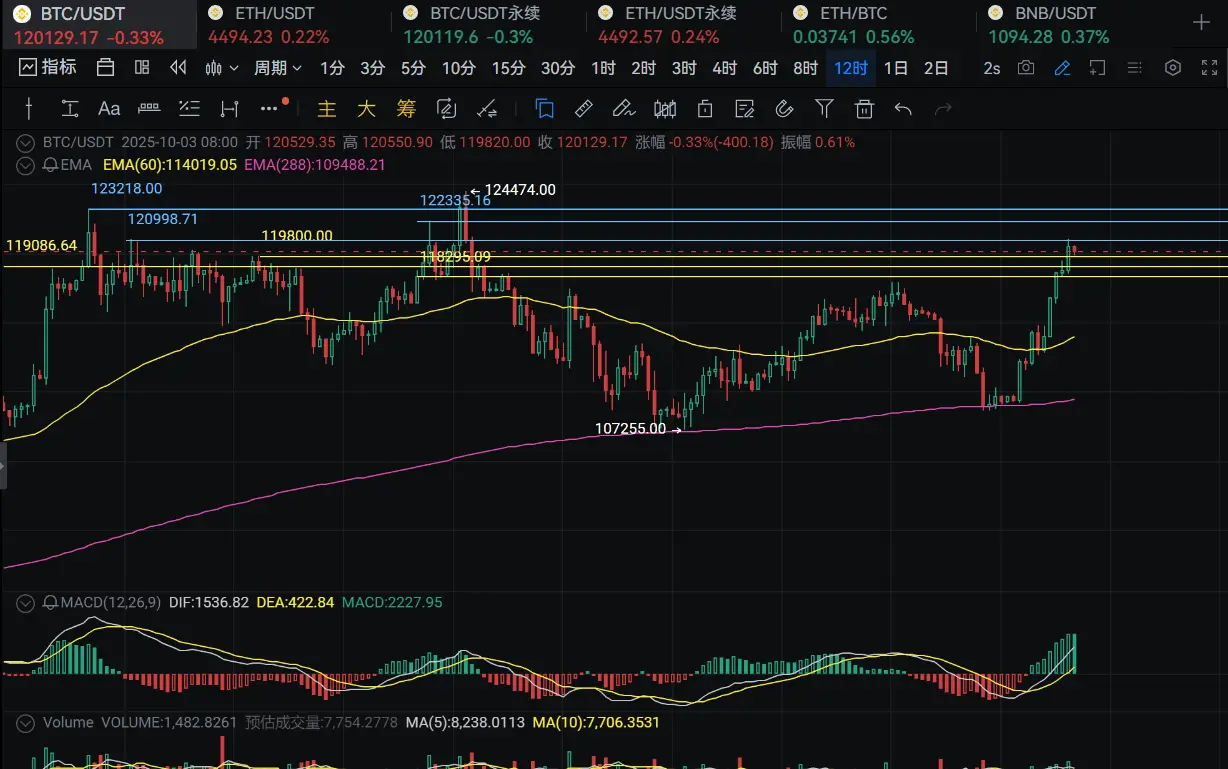
Task: Open the hexagon chart settings icon
Action: click(x=1173, y=68)
